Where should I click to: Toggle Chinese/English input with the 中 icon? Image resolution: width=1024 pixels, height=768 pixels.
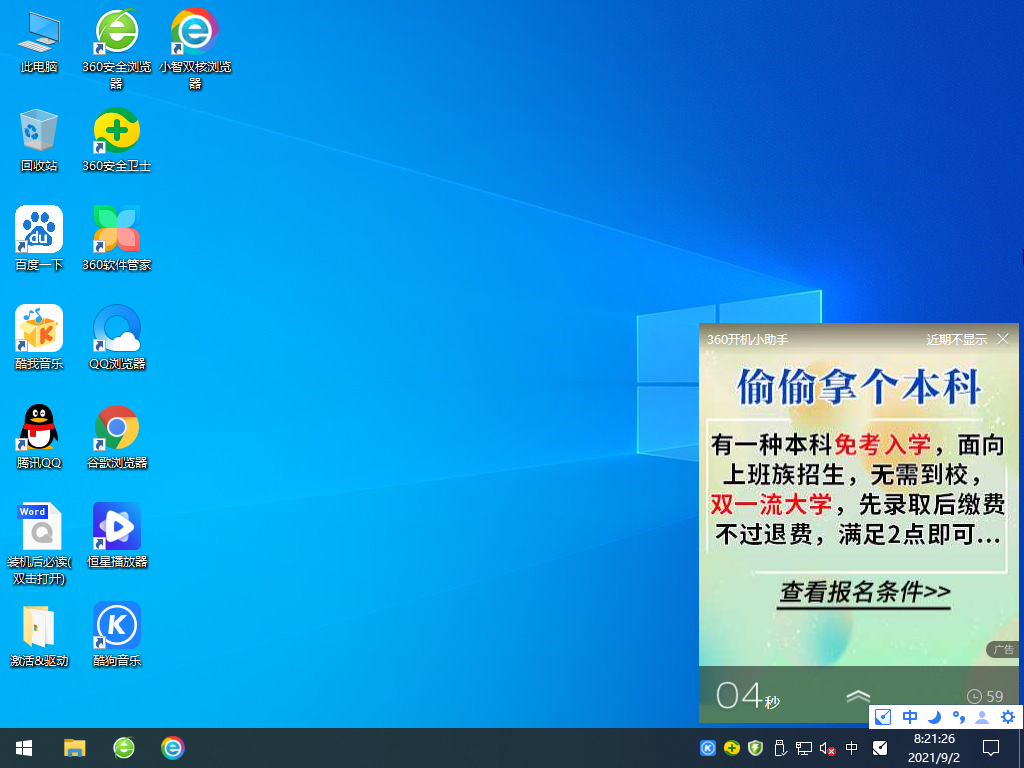909,717
